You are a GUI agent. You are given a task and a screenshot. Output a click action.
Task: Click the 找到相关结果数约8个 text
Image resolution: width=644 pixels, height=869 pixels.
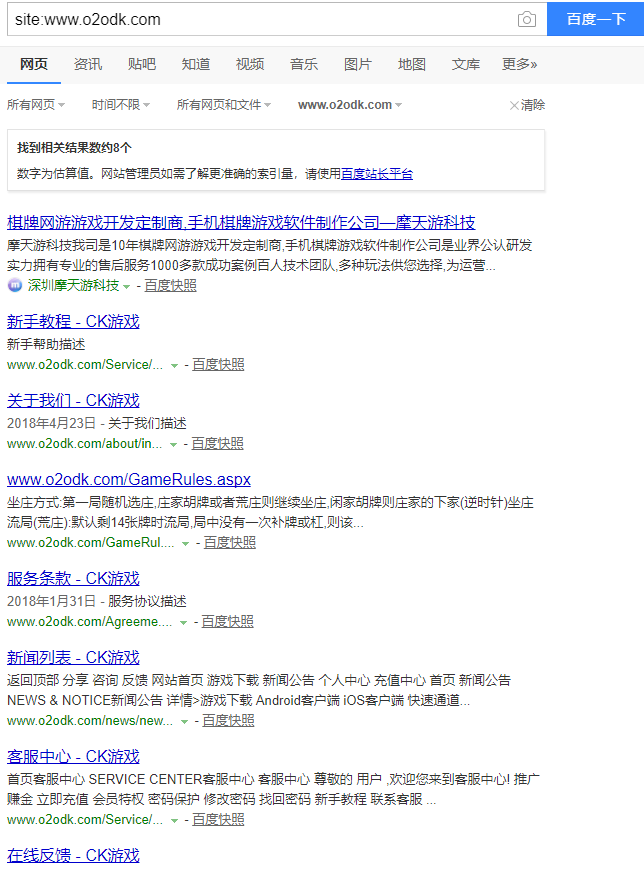click(x=74, y=148)
